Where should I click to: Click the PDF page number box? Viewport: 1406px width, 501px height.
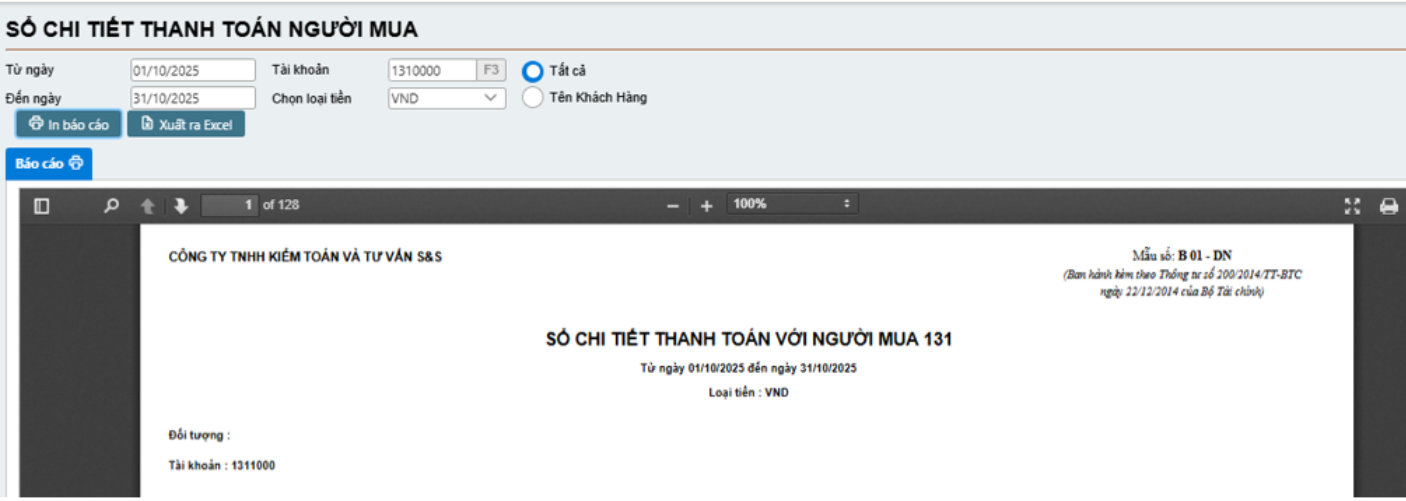click(x=229, y=205)
